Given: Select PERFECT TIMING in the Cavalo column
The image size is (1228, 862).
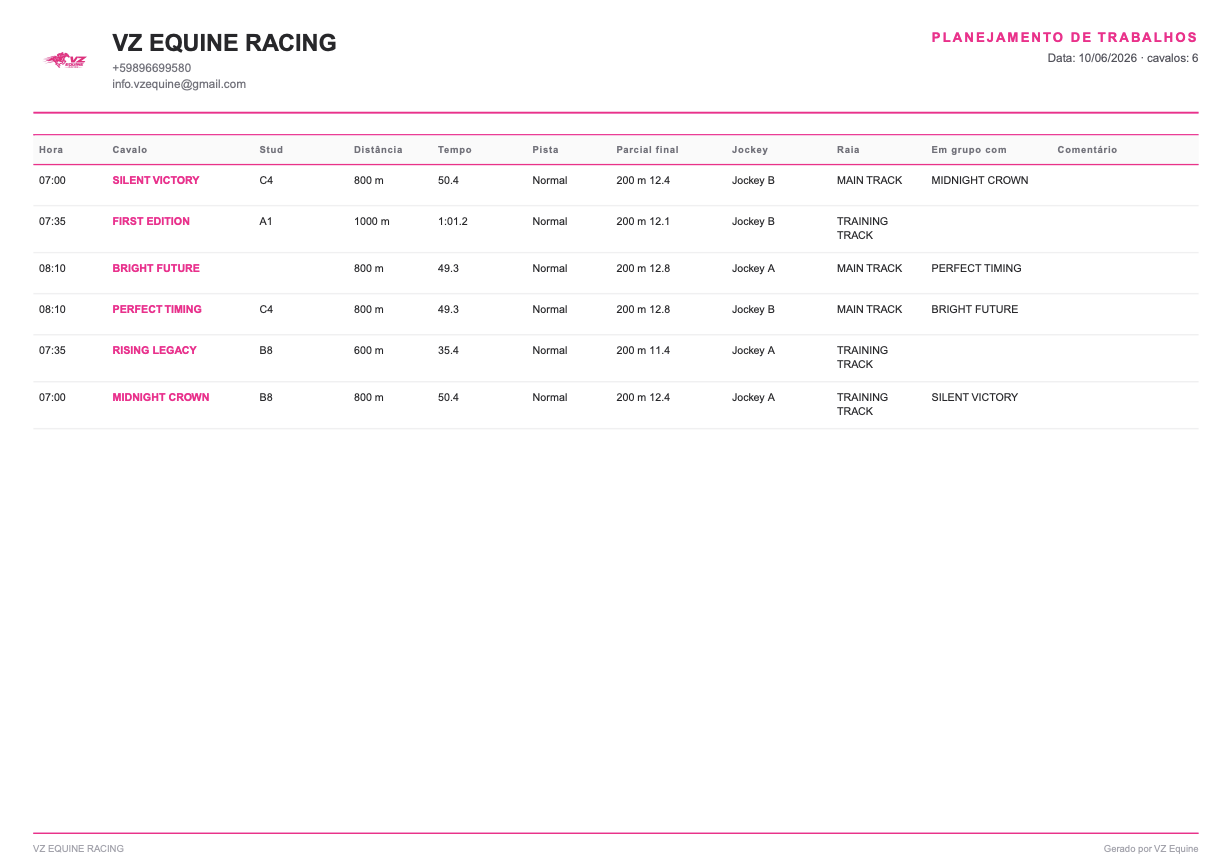Looking at the screenshot, I should point(157,309).
